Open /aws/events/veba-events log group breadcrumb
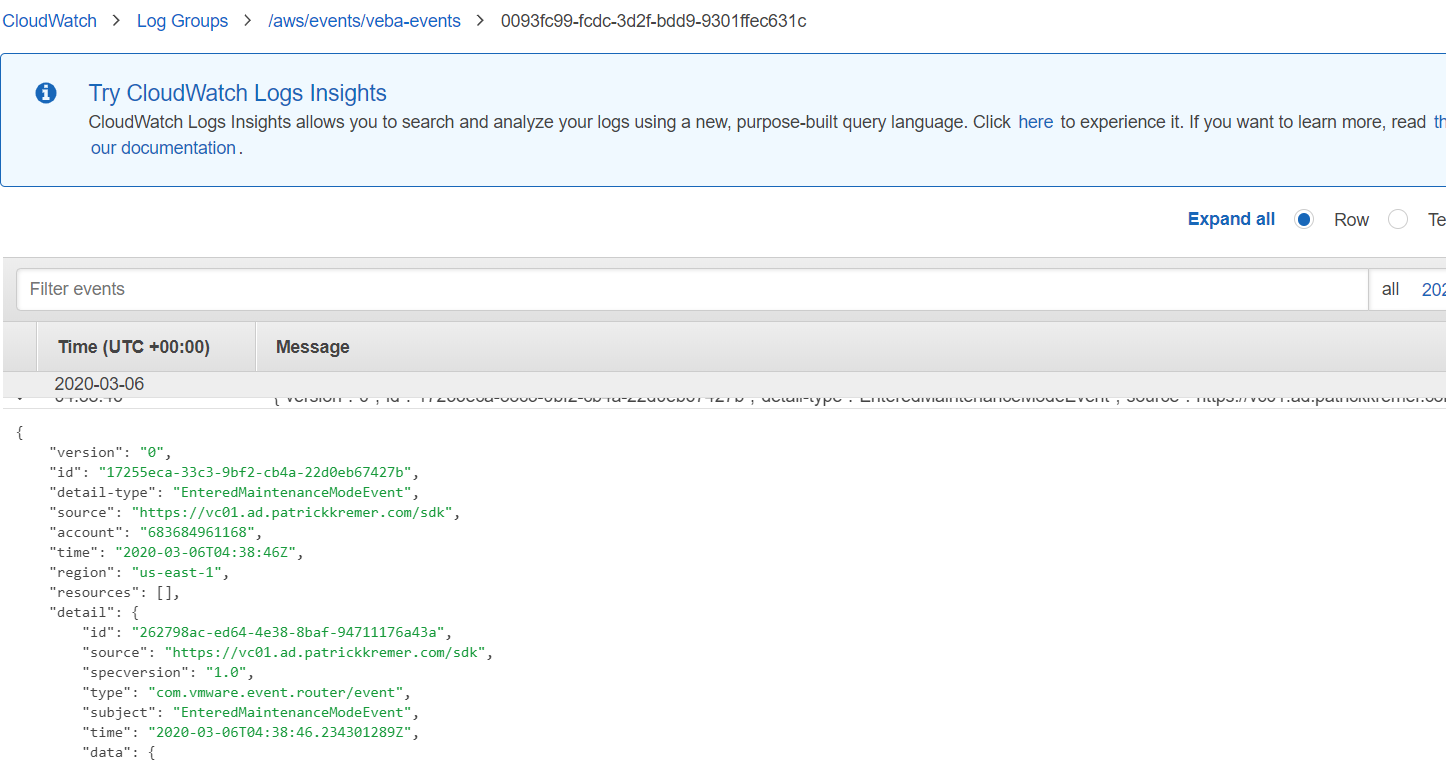 coord(364,21)
